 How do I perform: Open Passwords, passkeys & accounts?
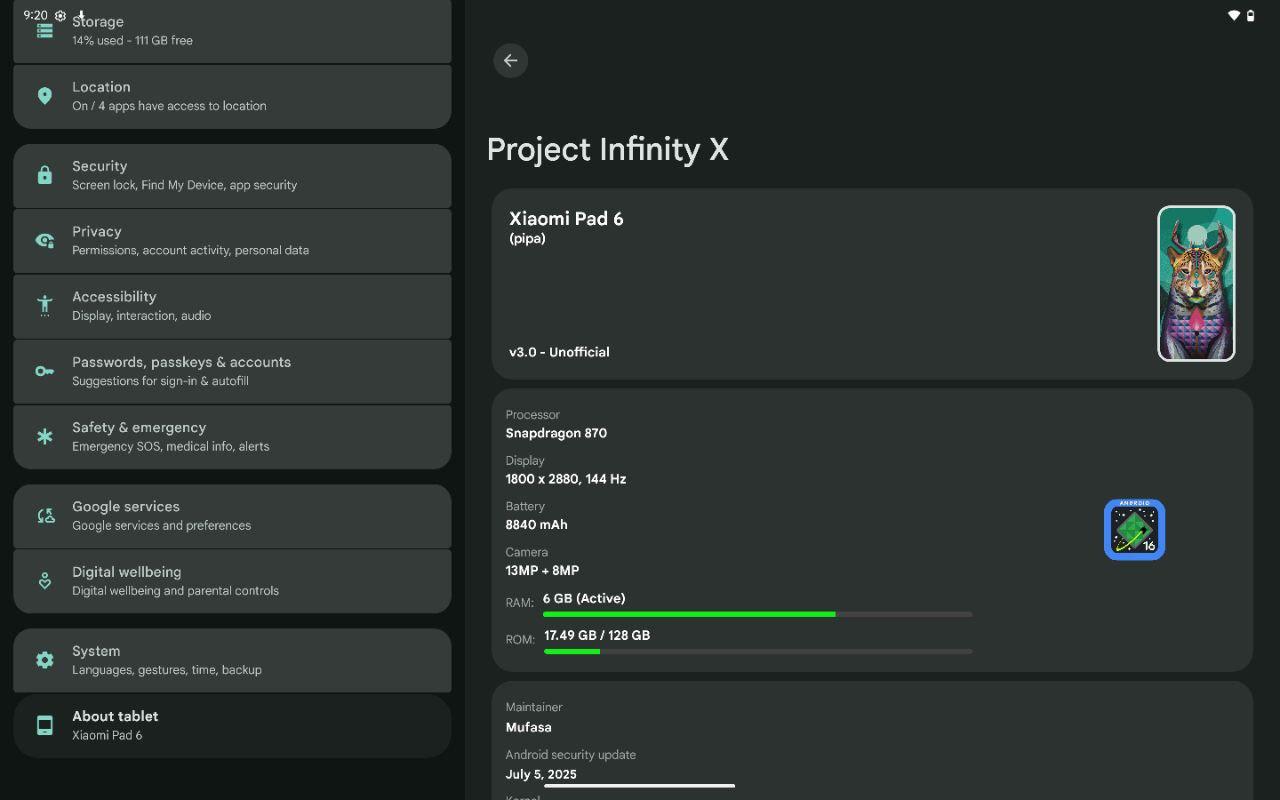tap(232, 371)
